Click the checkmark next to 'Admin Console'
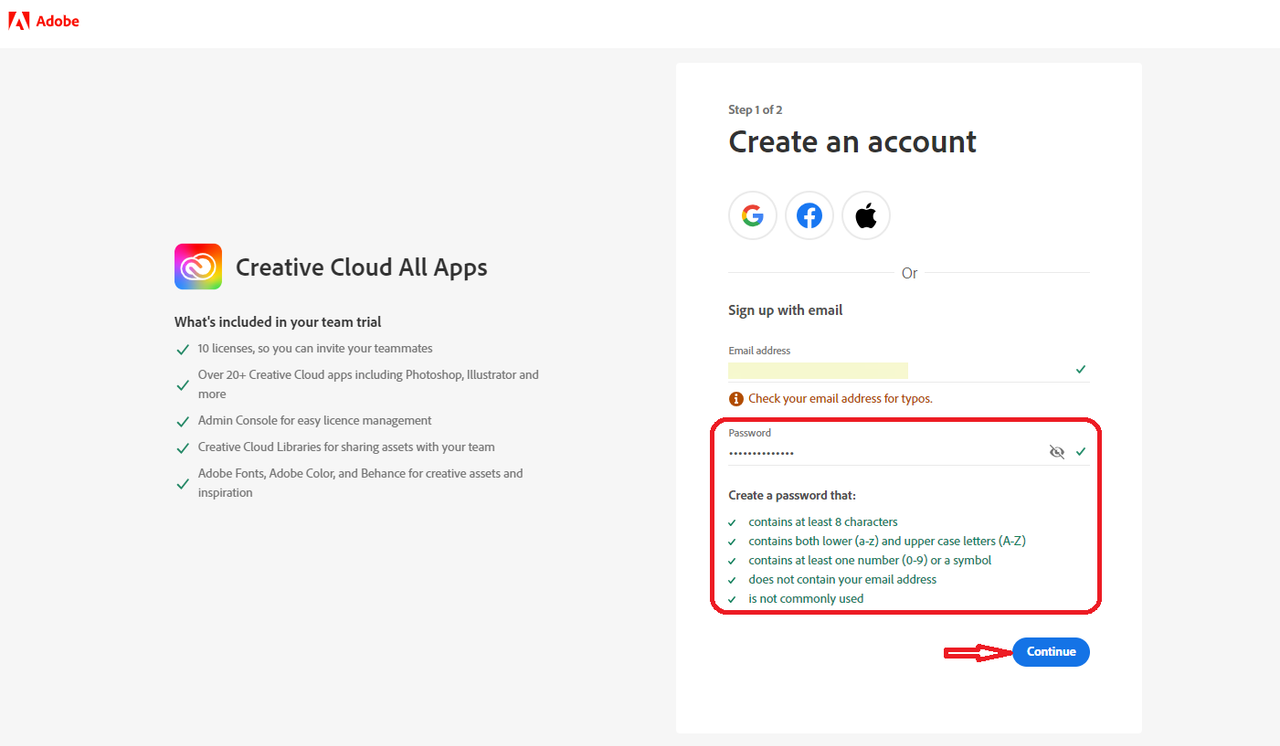The image size is (1280, 746). point(182,422)
